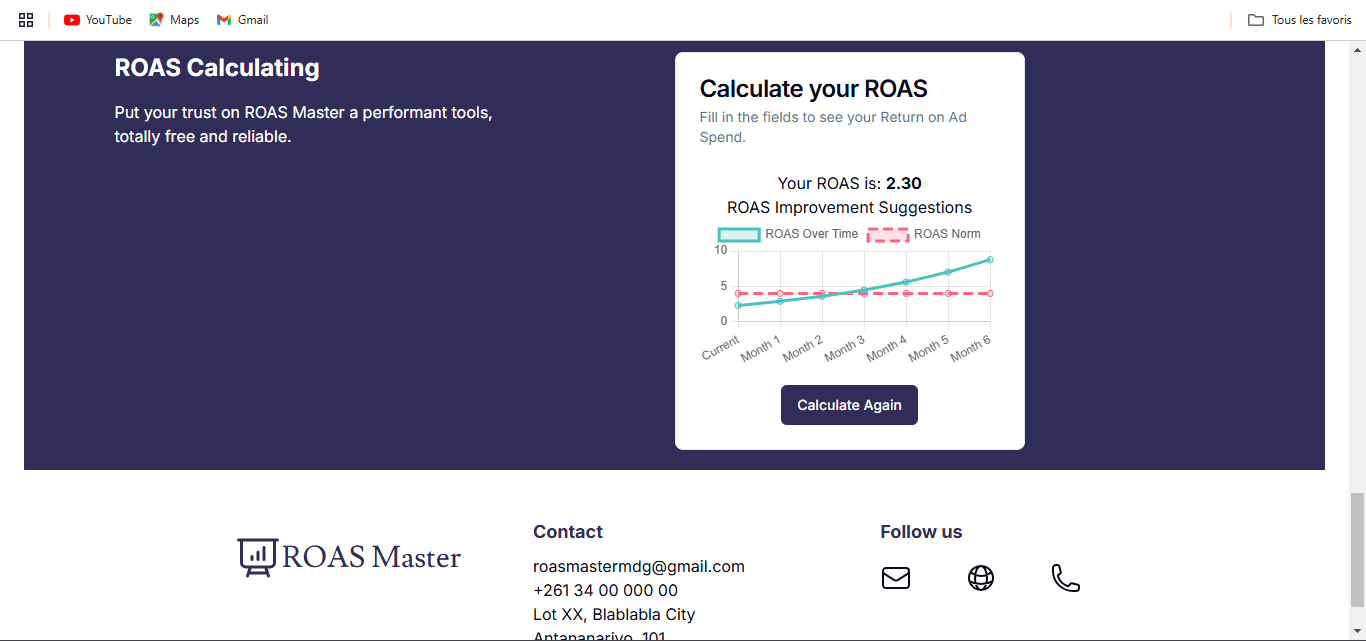This screenshot has height=641, width=1366.
Task: Open the Gmail bookmark
Action: [x=243, y=20]
